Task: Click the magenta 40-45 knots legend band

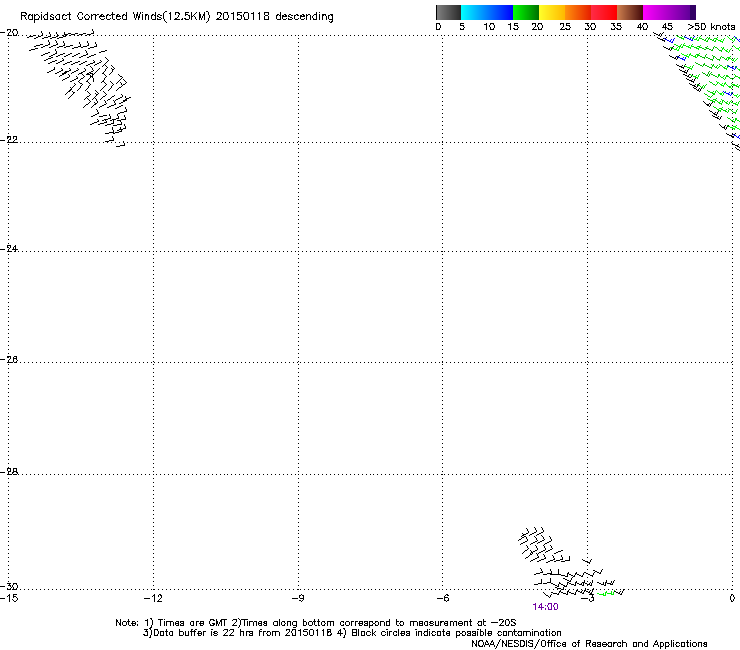Action: (x=656, y=12)
